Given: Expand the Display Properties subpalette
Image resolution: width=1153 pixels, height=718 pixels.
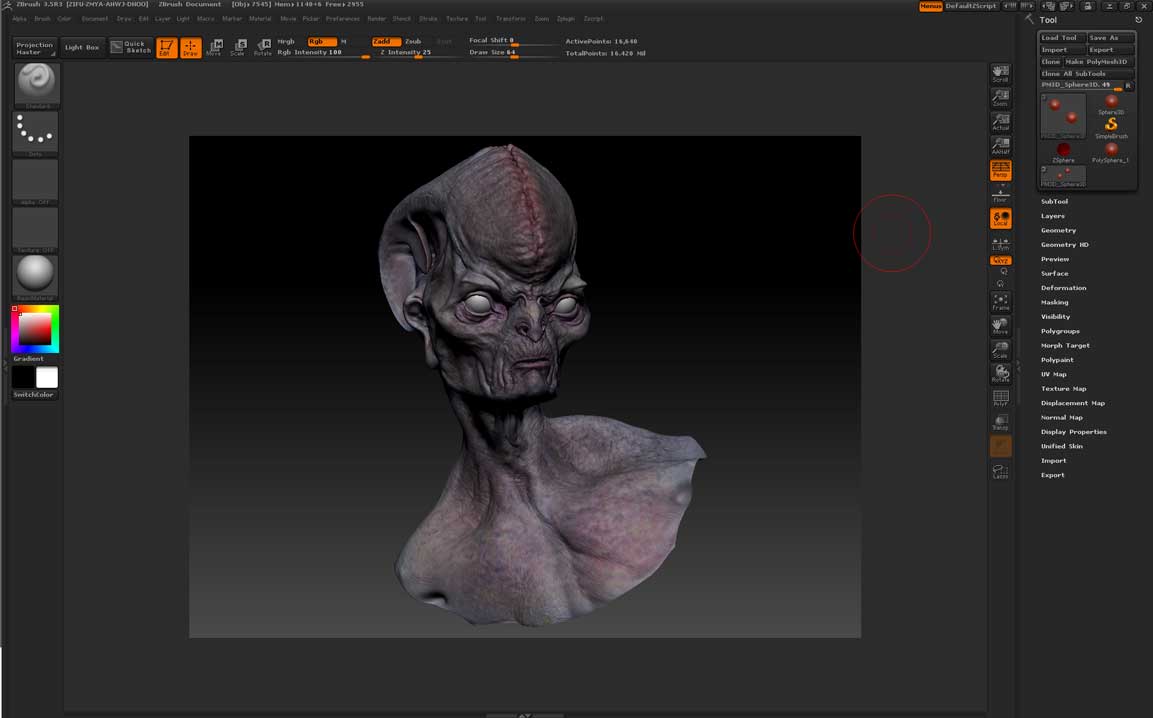Looking at the screenshot, I should tap(1074, 432).
